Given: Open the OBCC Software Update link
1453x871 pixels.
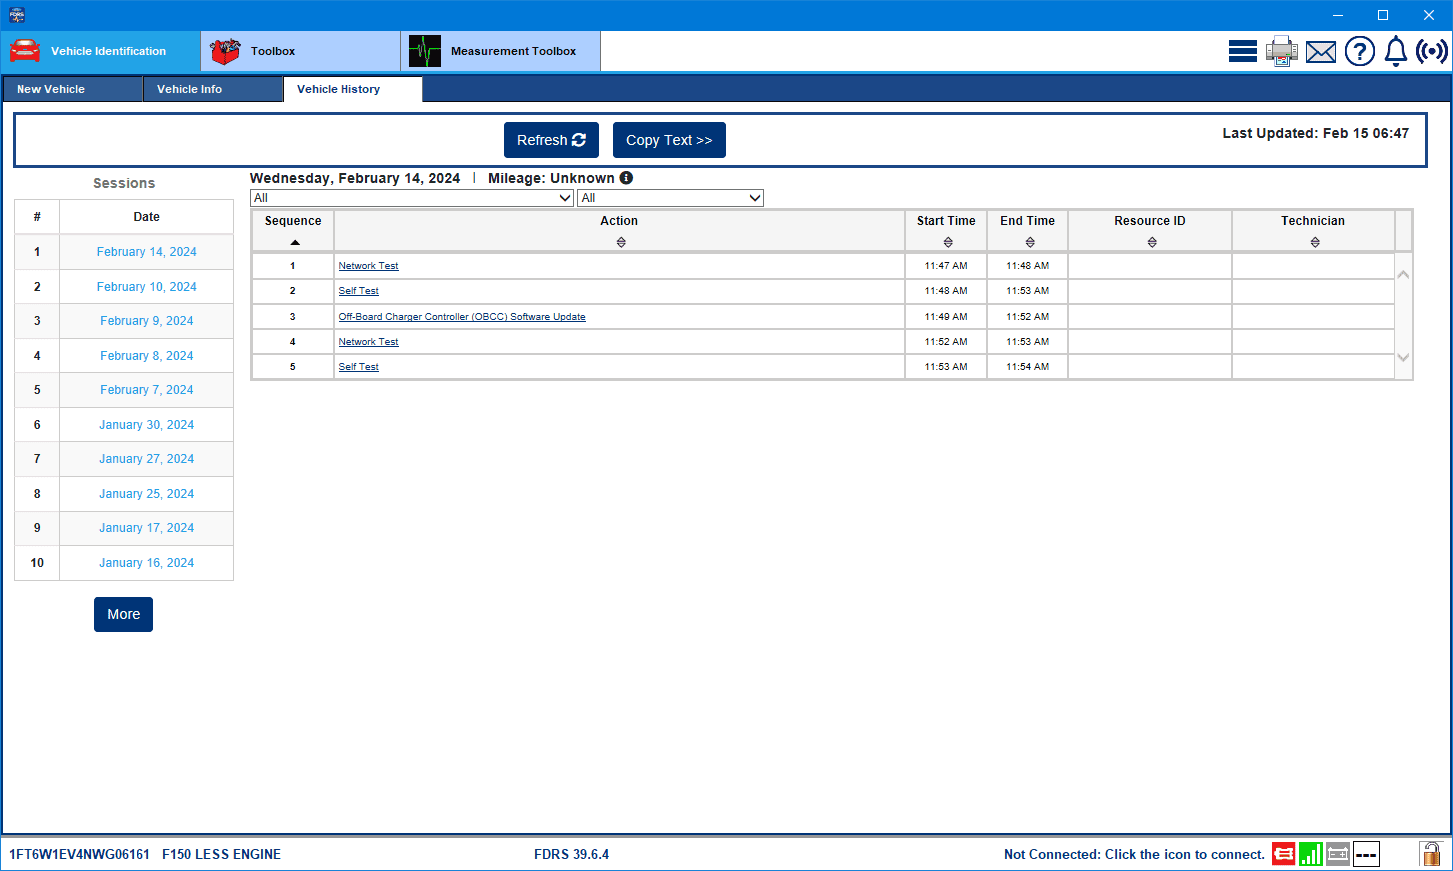Looking at the screenshot, I should (462, 317).
